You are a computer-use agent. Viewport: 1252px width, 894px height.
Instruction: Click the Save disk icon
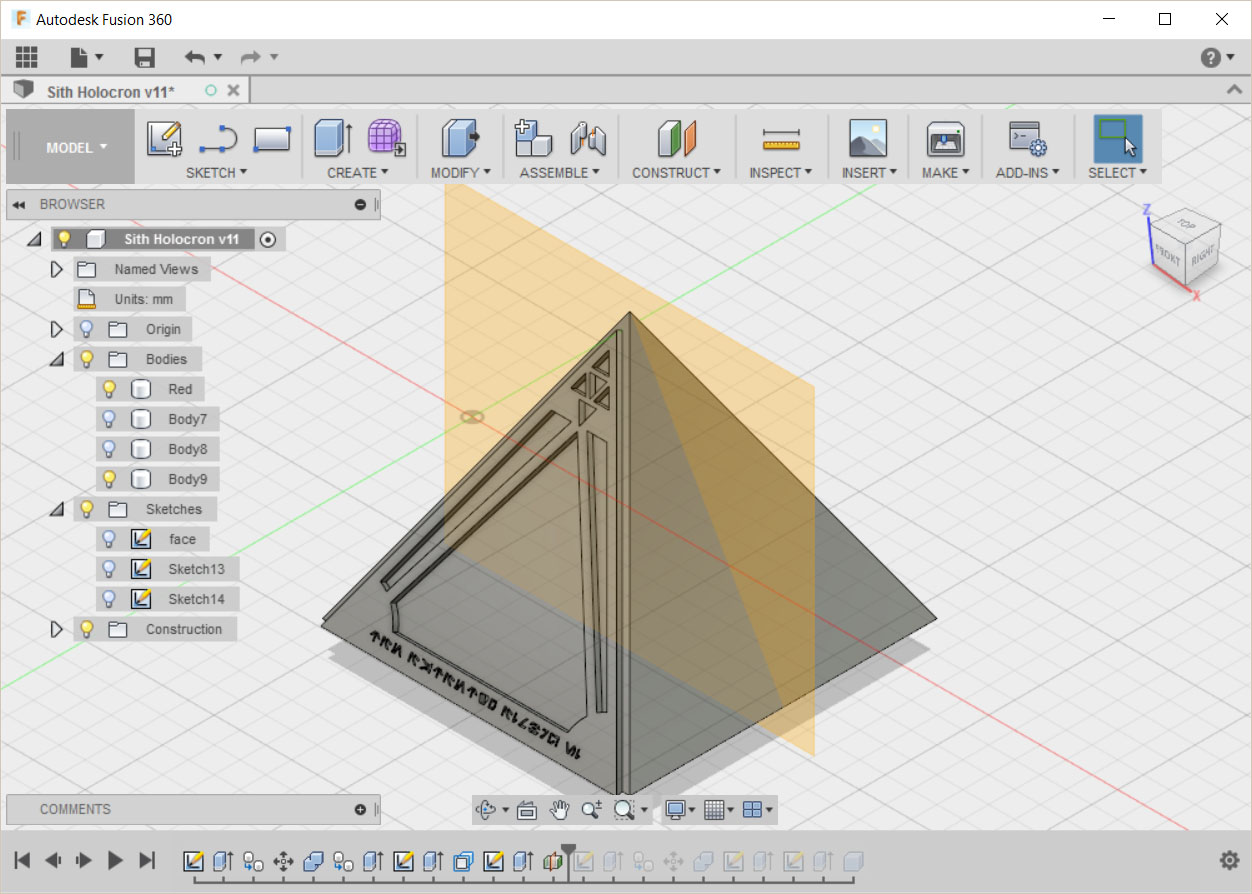145,57
